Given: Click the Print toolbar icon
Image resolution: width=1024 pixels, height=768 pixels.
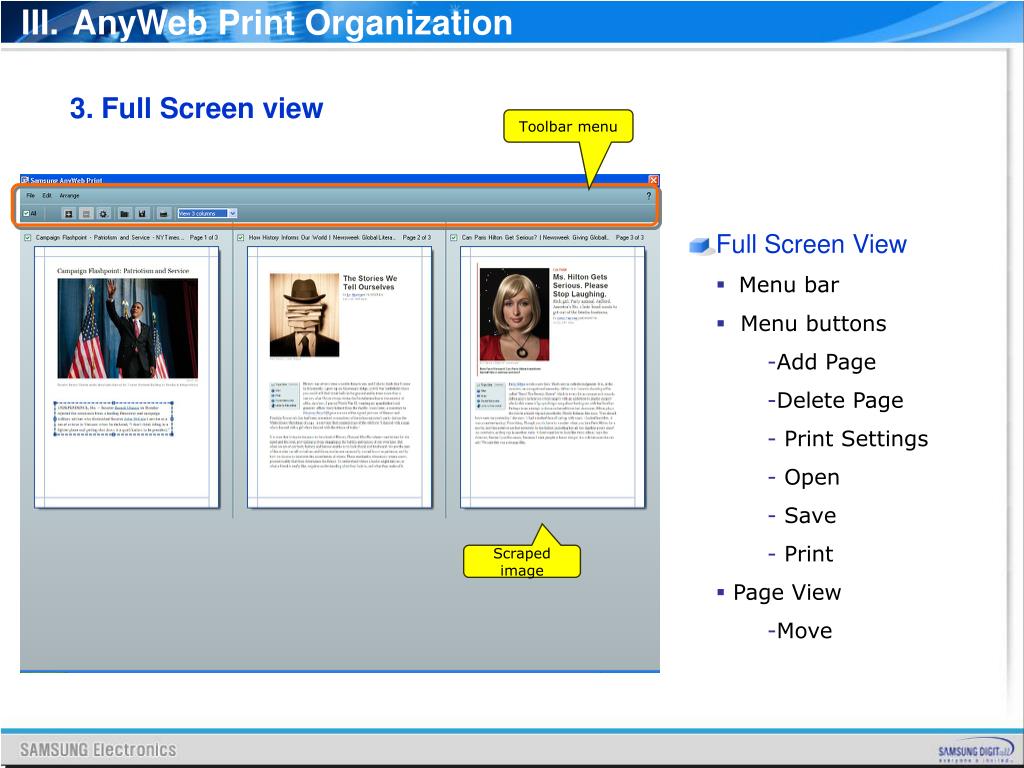Looking at the screenshot, I should click(x=163, y=214).
